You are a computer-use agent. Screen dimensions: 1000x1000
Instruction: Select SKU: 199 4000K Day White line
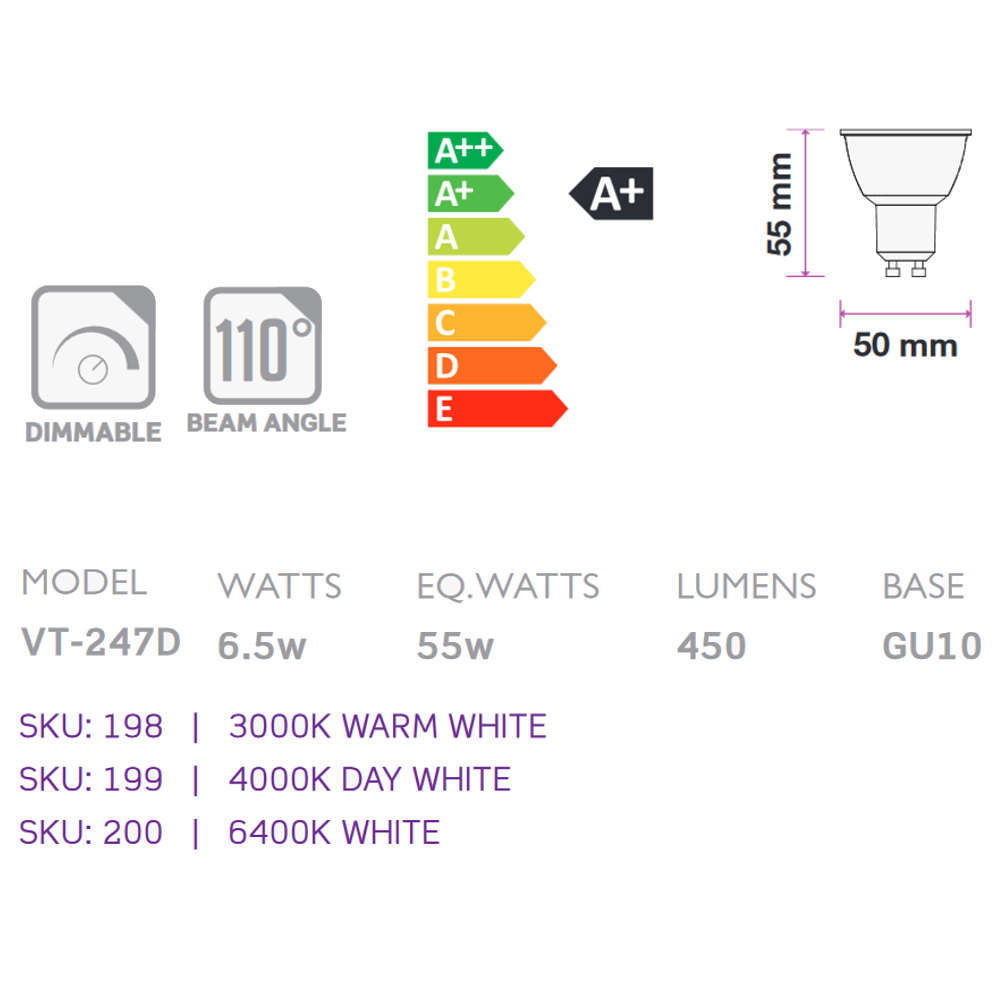click(x=265, y=779)
